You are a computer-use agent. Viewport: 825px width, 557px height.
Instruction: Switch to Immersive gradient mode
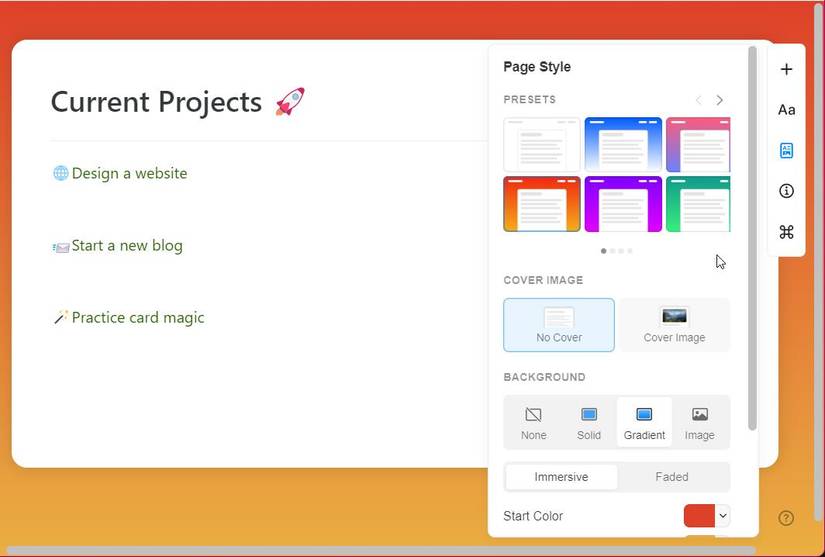click(561, 477)
